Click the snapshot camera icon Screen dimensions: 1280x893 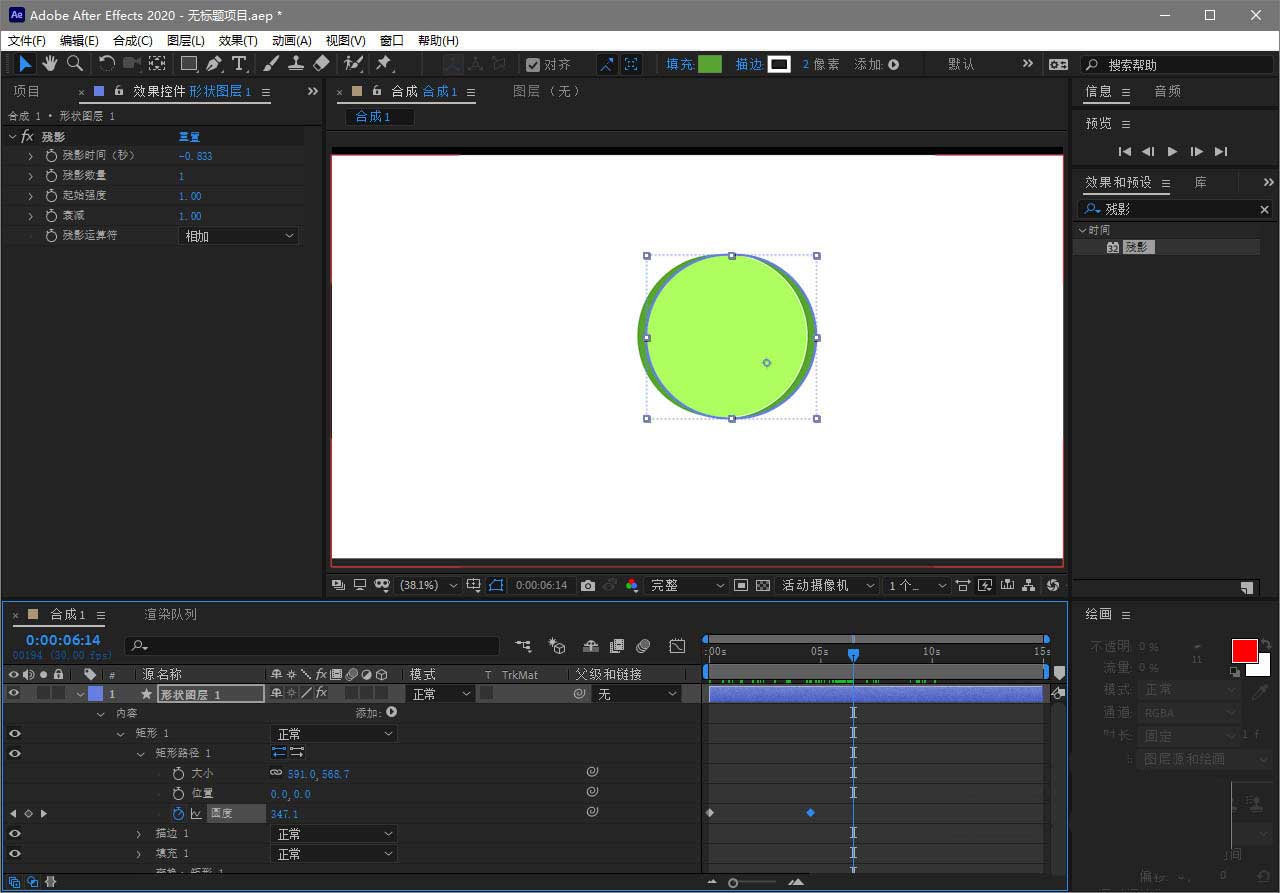588,585
